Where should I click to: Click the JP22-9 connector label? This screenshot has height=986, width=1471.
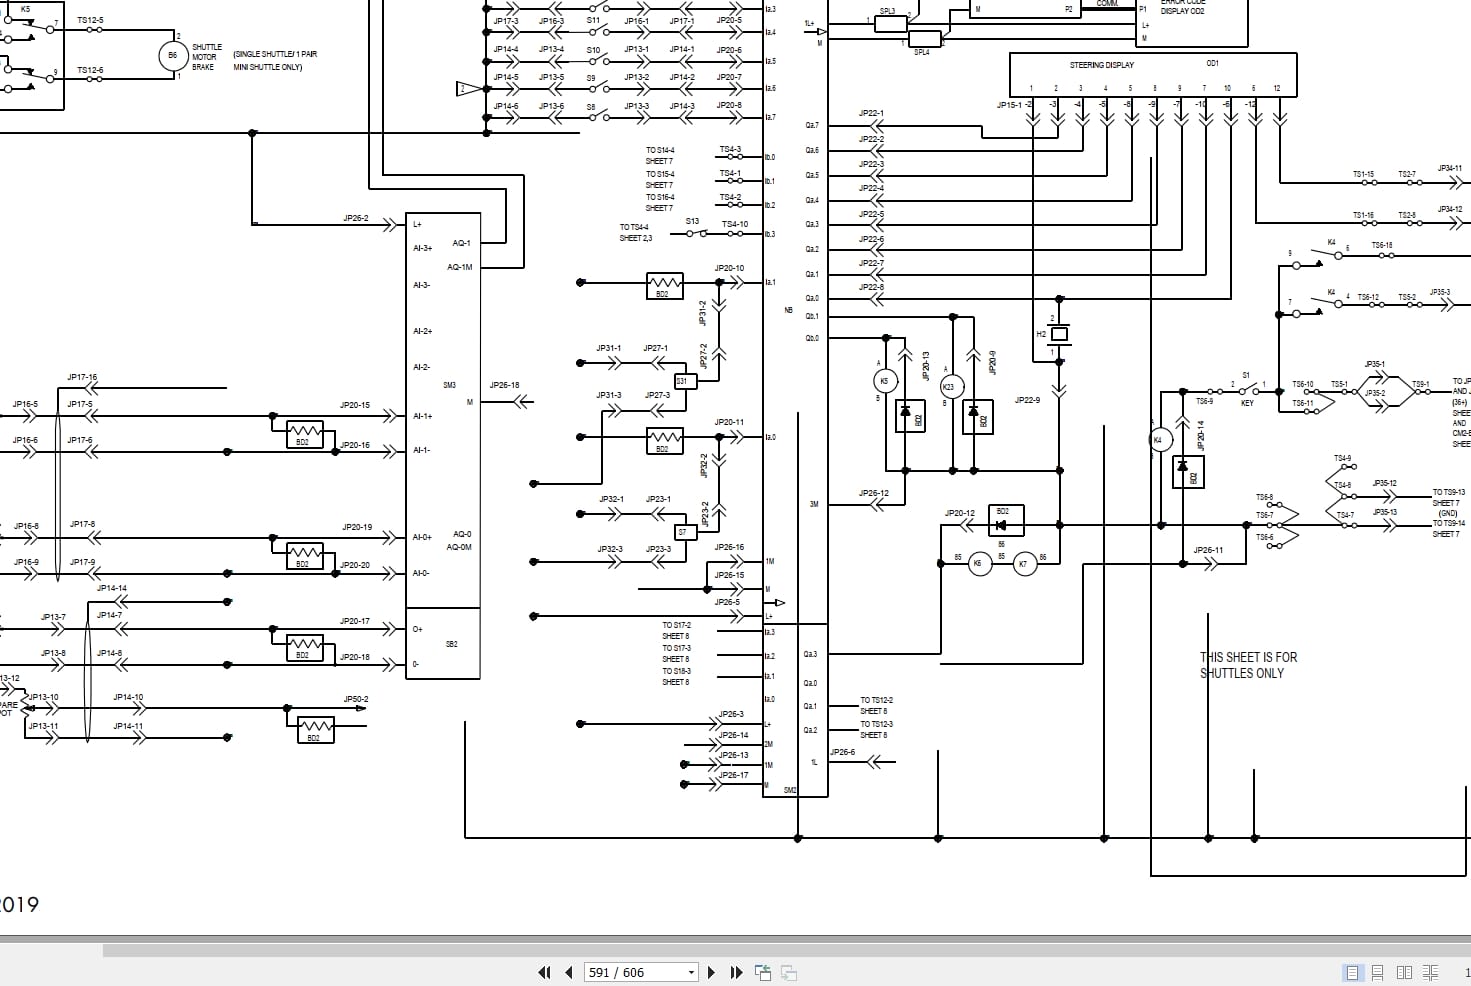(1027, 400)
